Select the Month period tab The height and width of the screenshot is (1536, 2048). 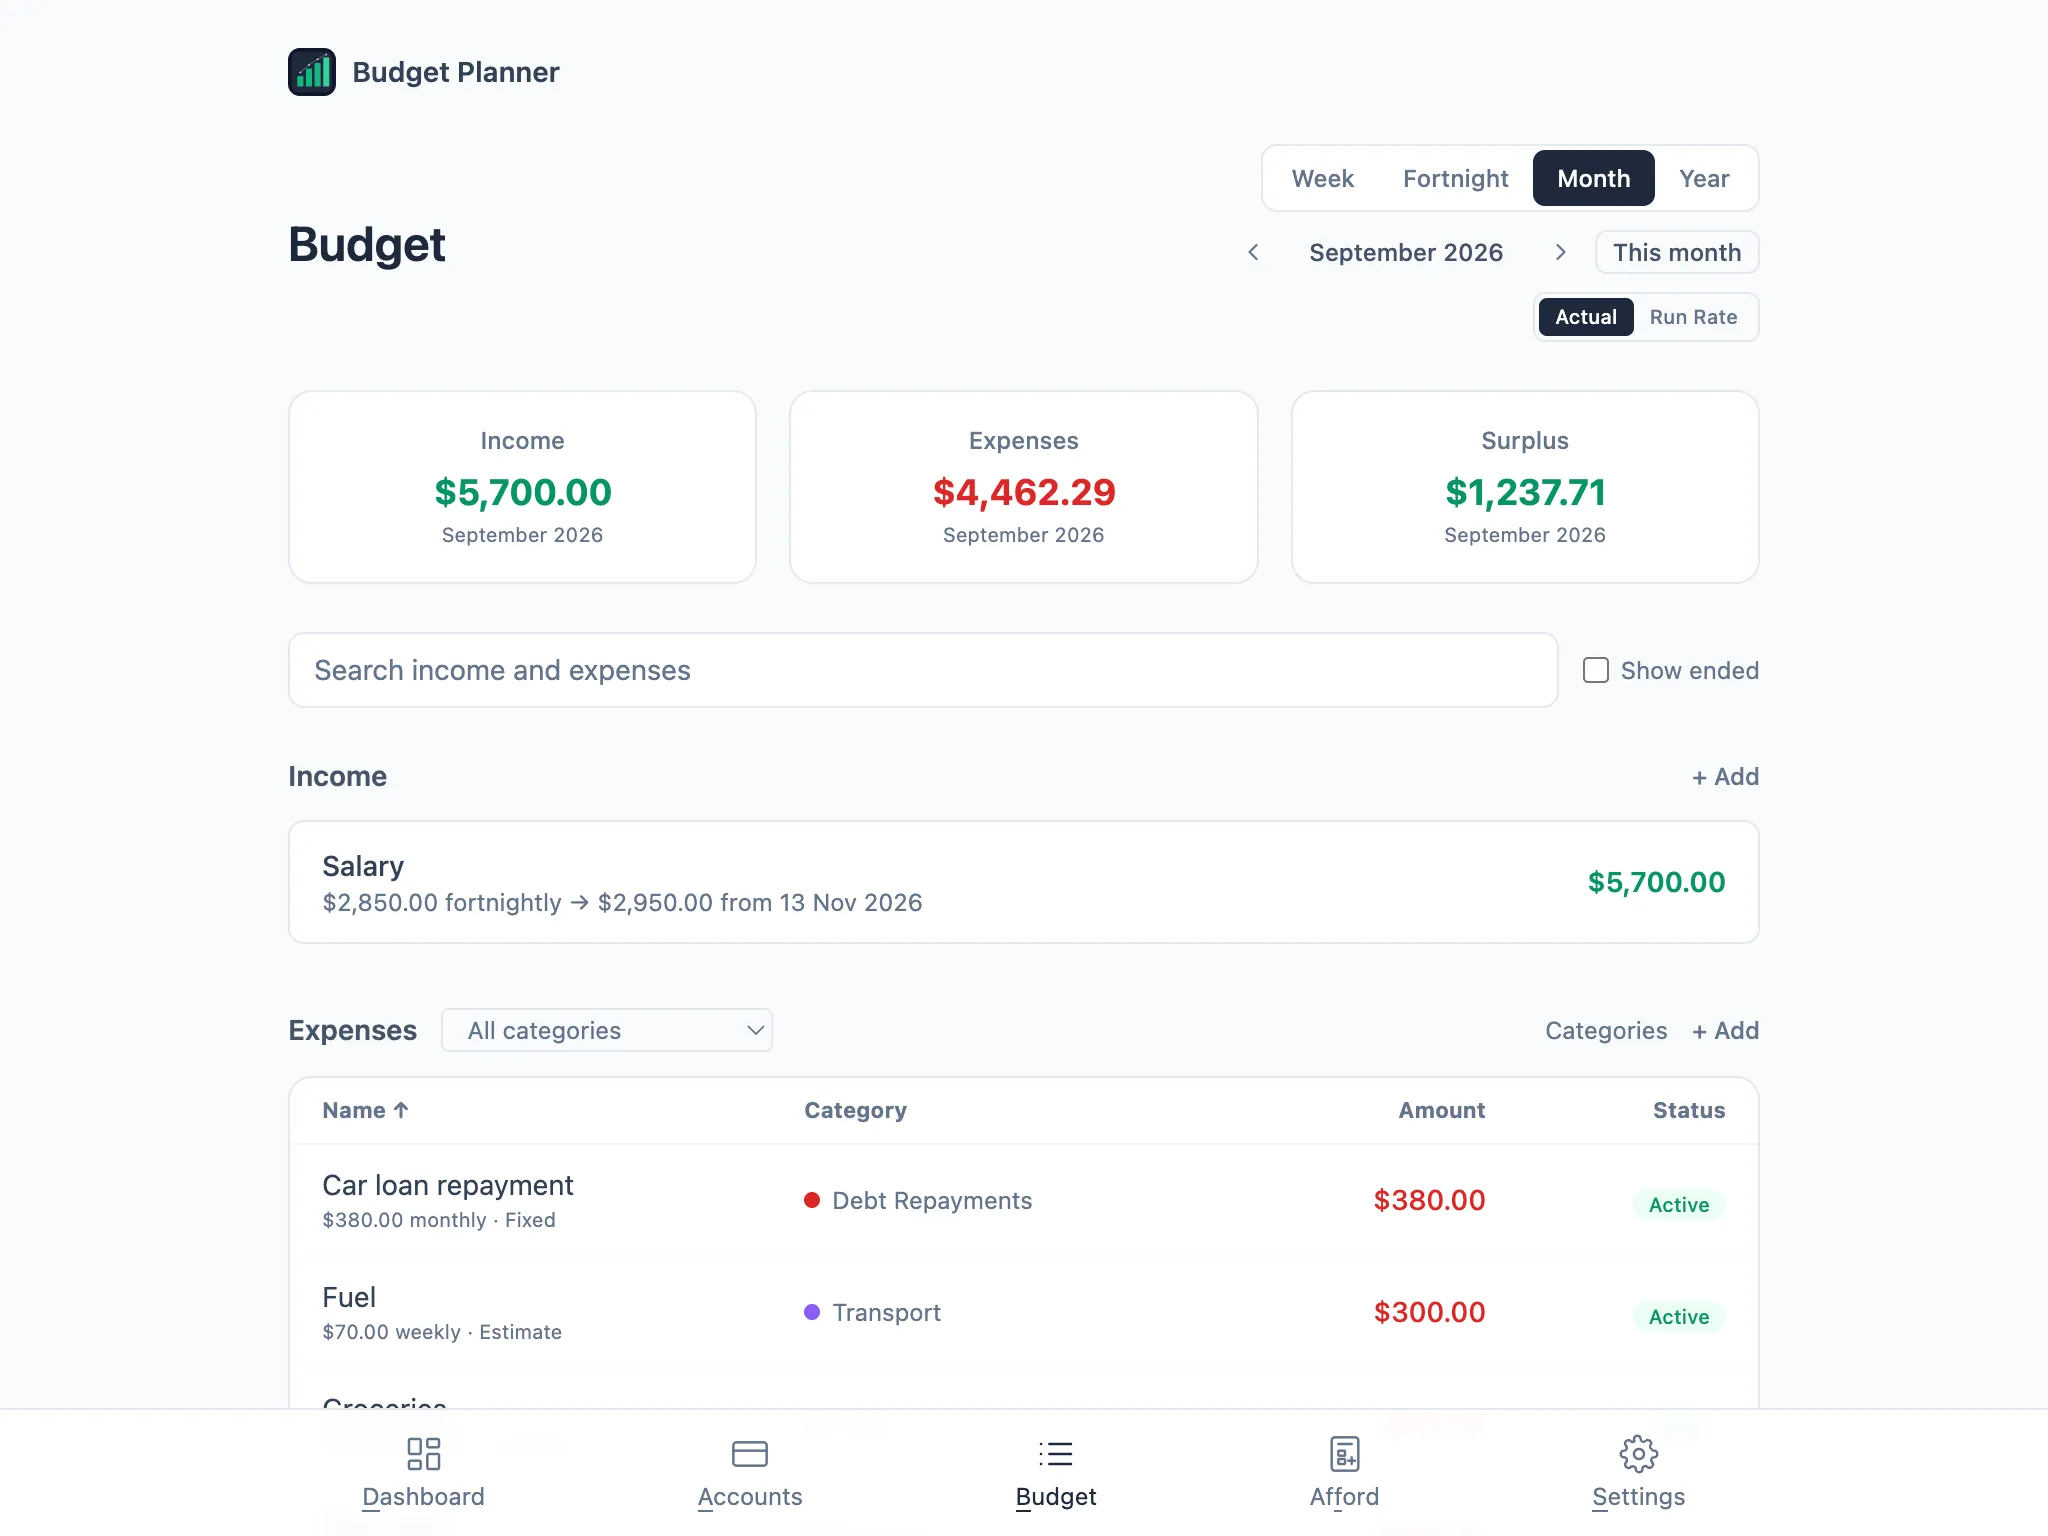coord(1594,178)
